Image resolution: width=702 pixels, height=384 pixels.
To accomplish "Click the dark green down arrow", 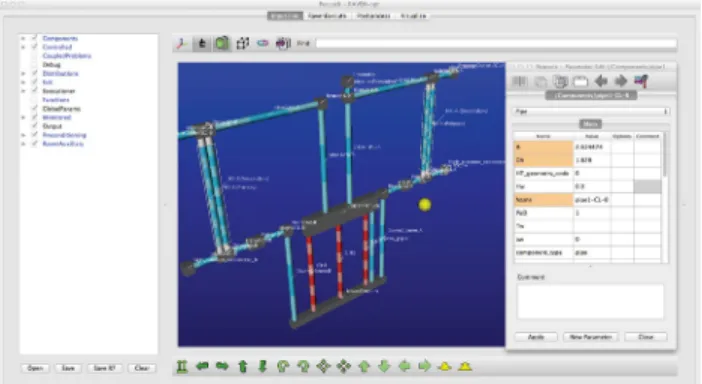I will [263, 367].
